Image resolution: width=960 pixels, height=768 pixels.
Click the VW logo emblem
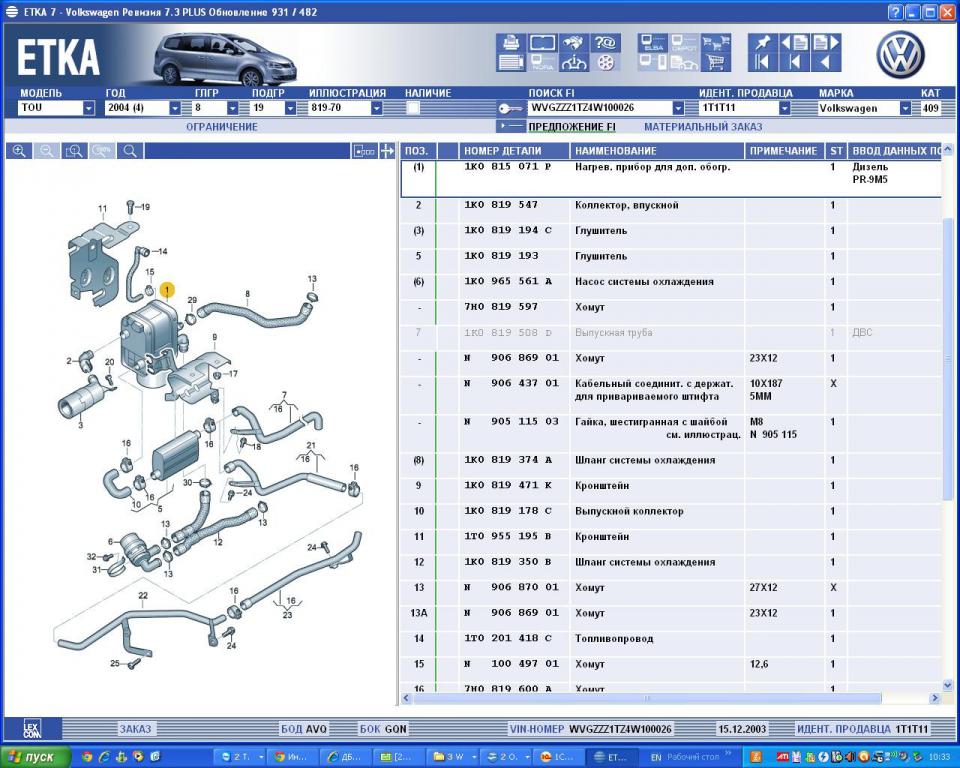point(900,55)
